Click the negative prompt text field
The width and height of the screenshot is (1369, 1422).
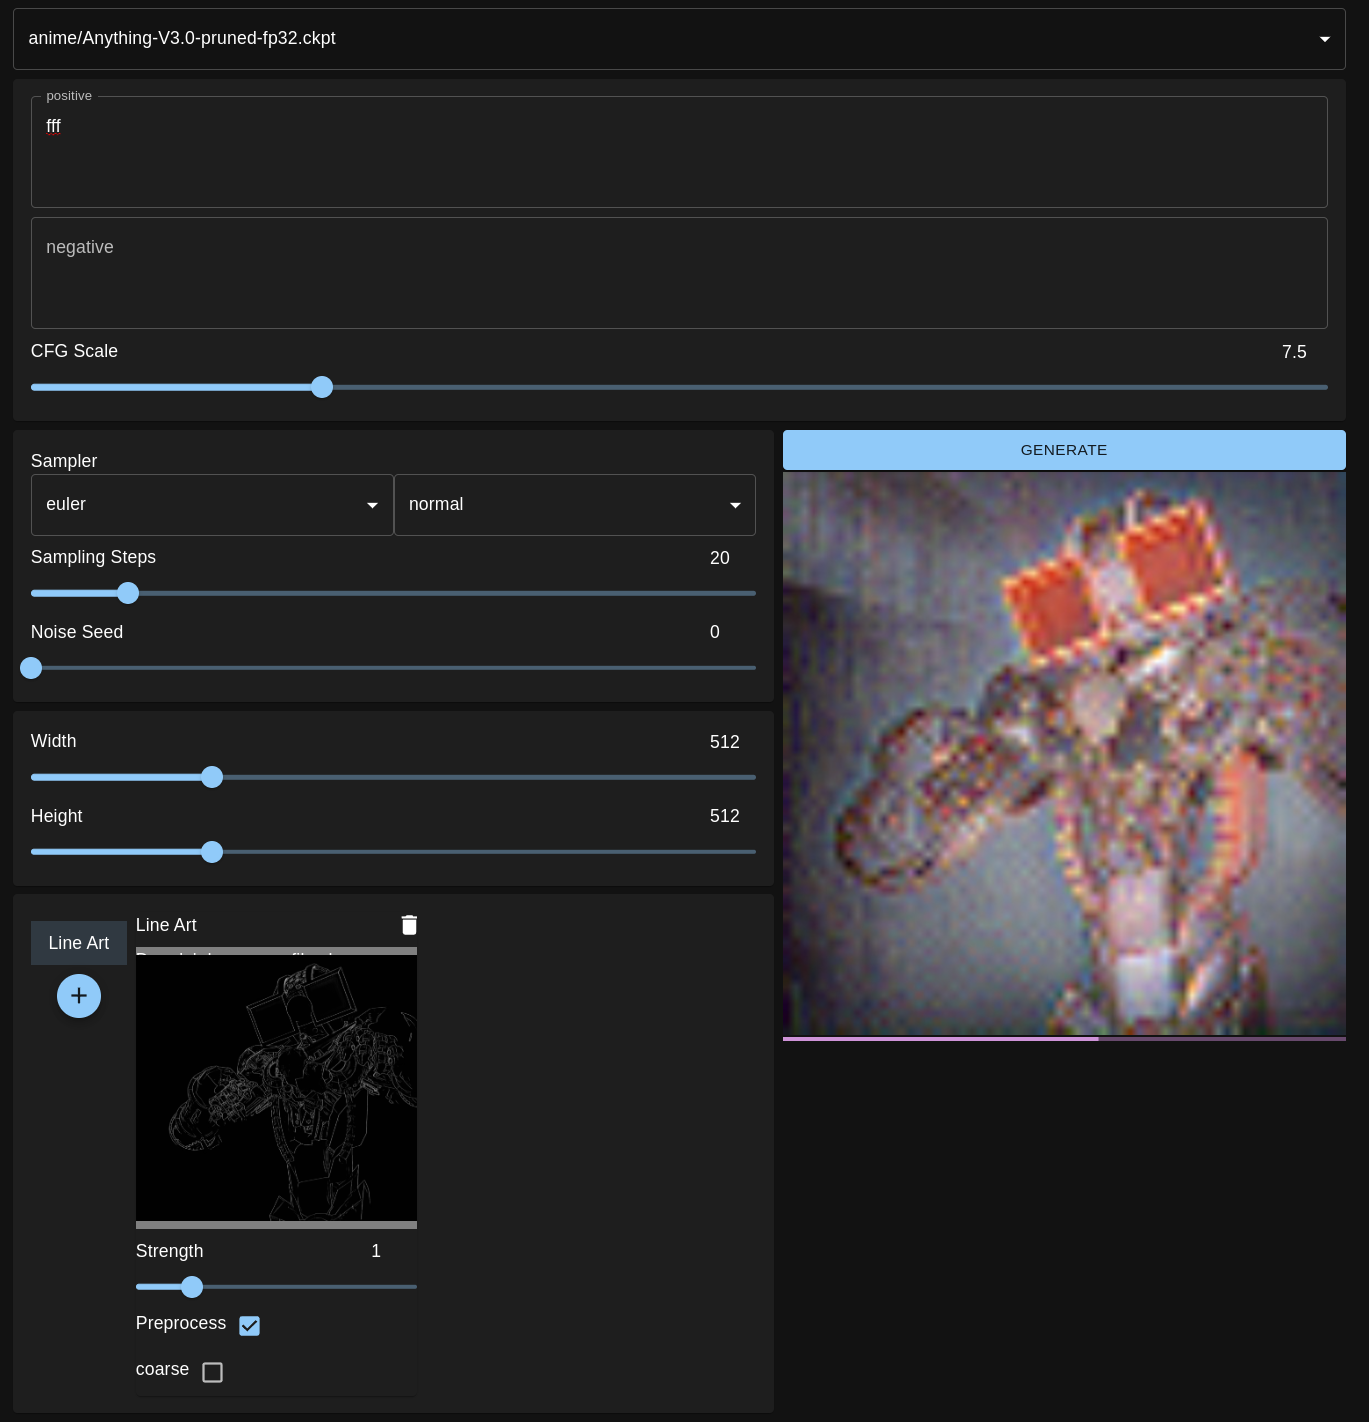tap(679, 273)
